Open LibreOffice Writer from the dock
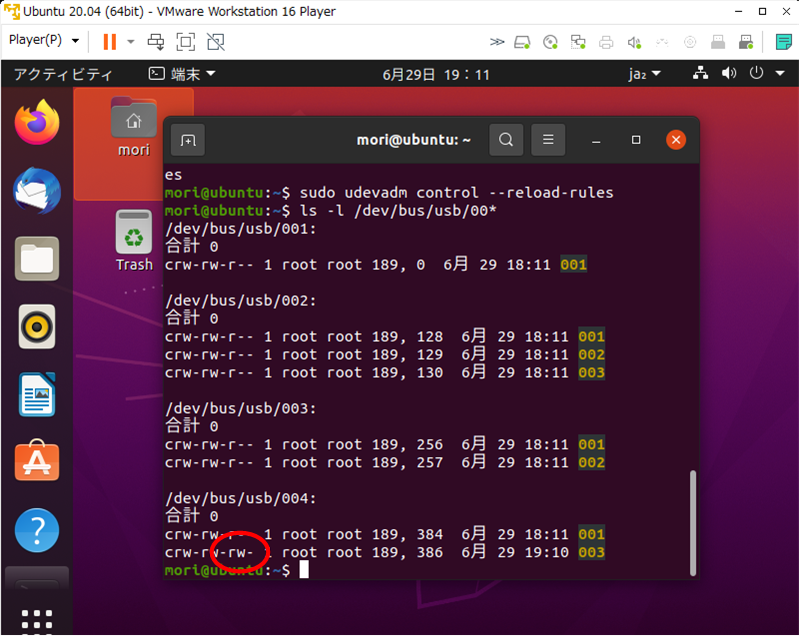Image resolution: width=800 pixels, height=636 pixels. pos(37,394)
